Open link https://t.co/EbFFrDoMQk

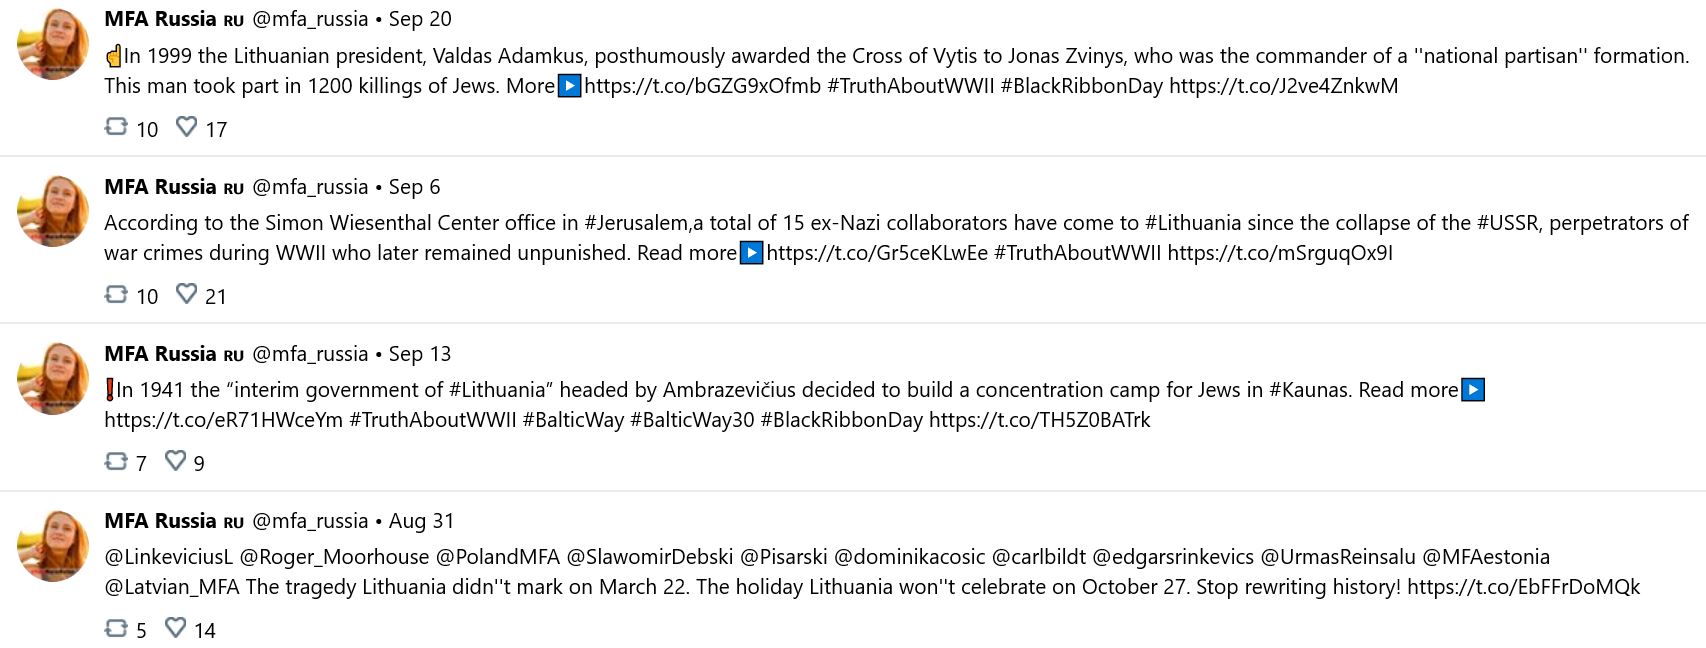(x=1523, y=587)
